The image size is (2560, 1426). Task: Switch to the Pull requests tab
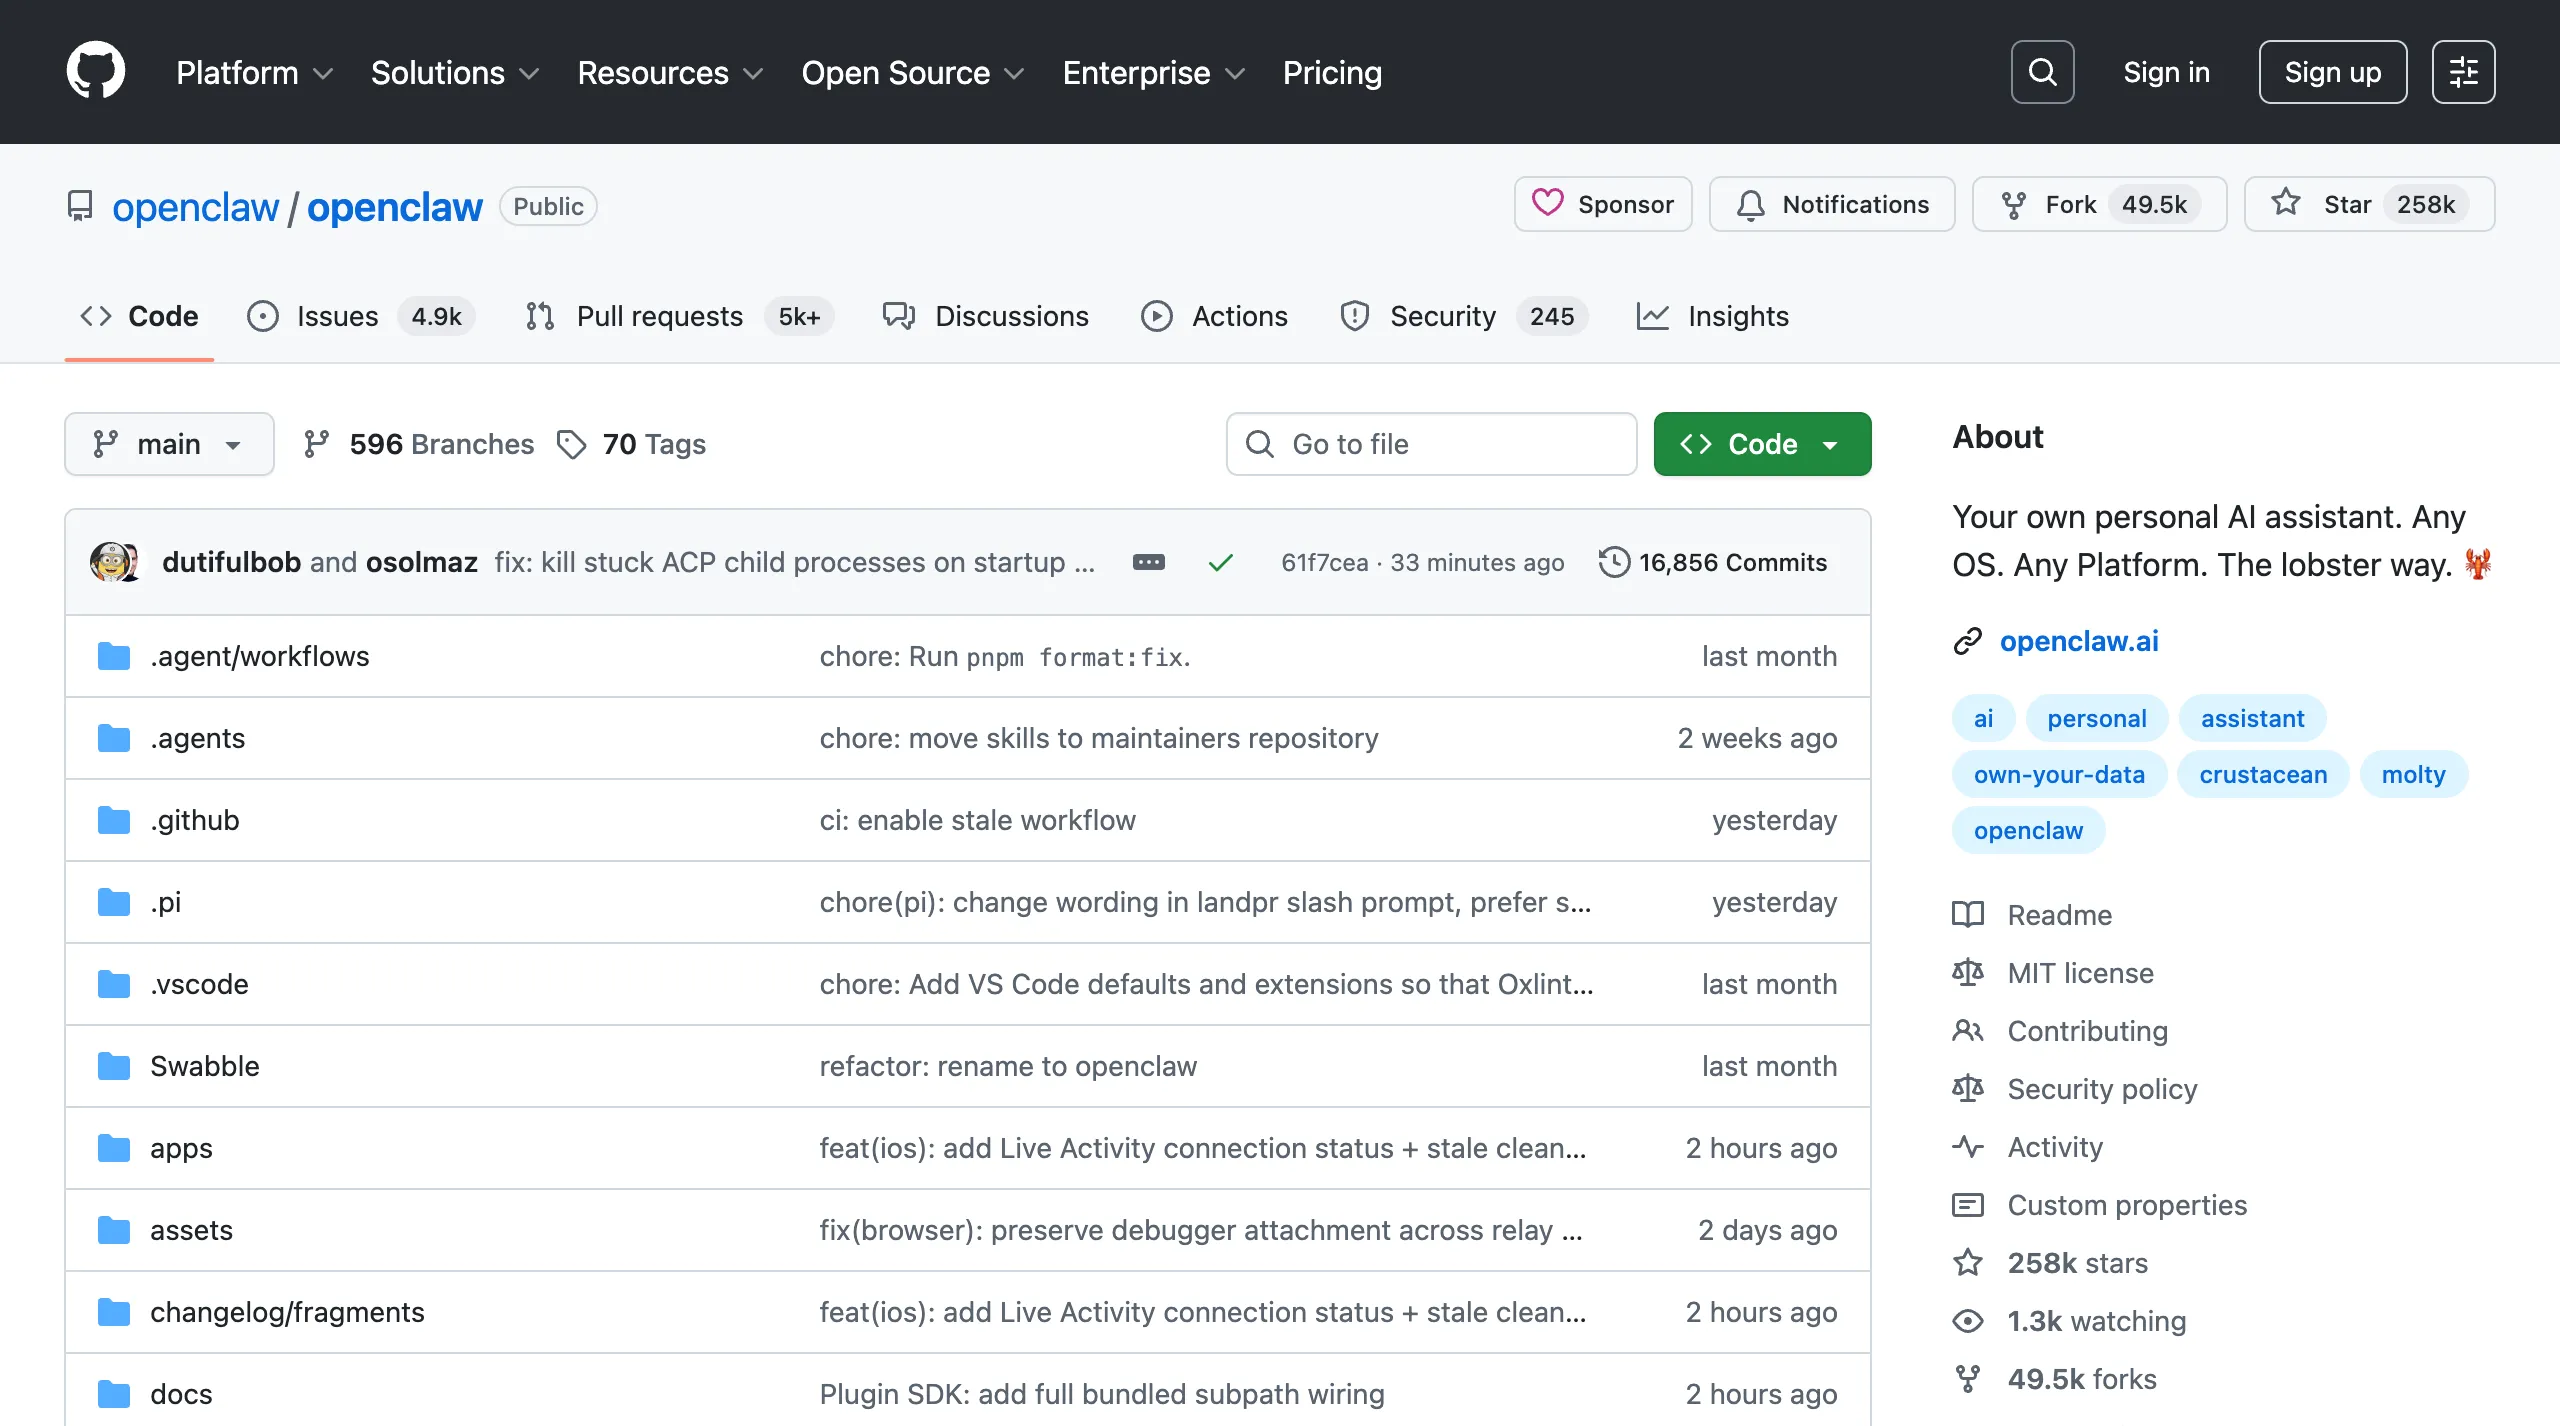click(659, 316)
